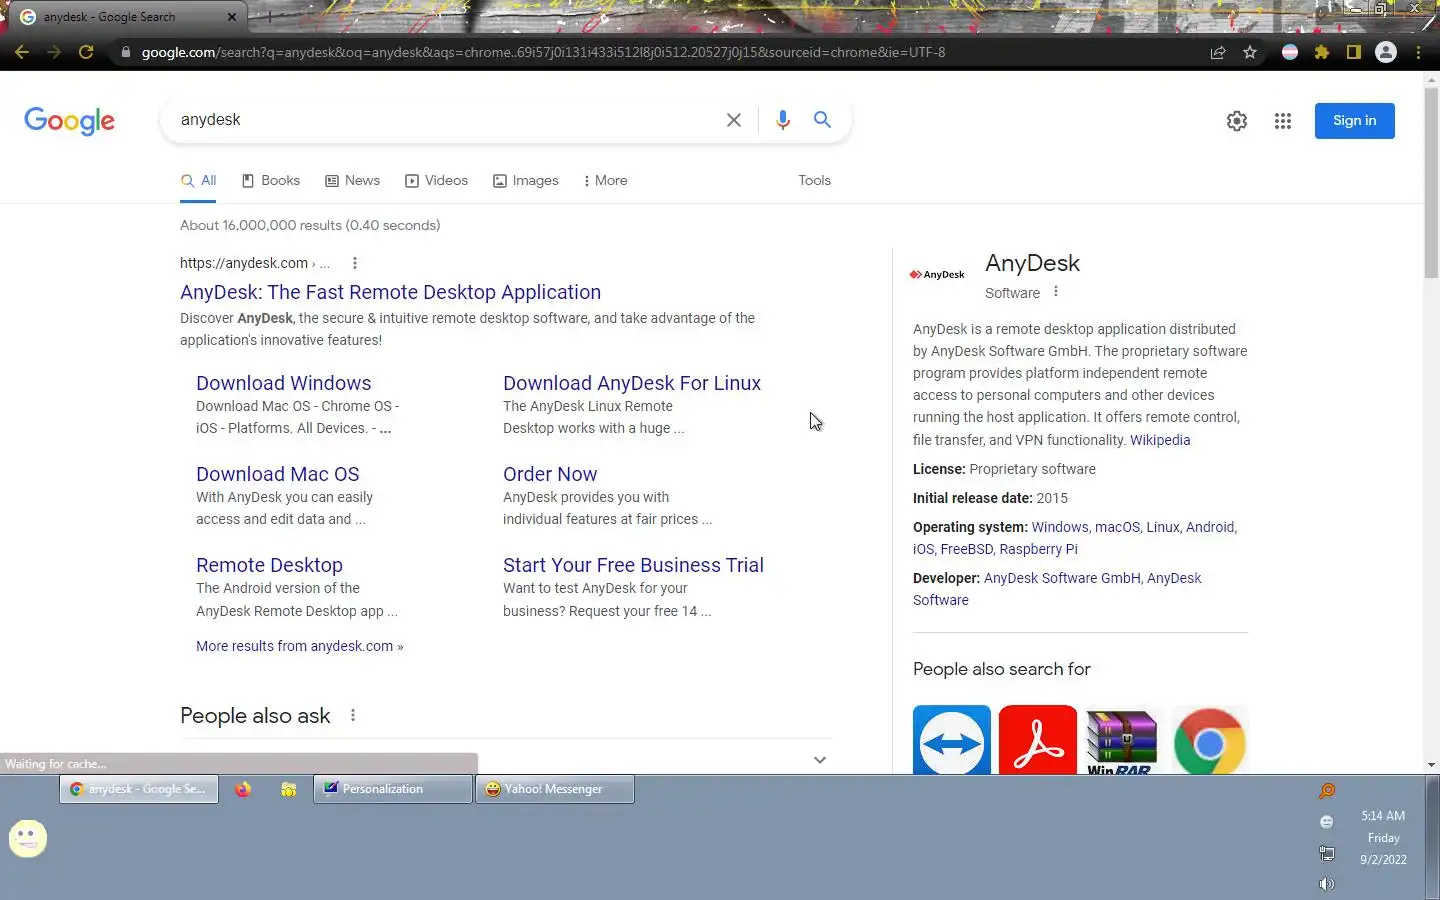This screenshot has width=1440, height=900.
Task: Click the Sign in button
Action: tap(1355, 121)
